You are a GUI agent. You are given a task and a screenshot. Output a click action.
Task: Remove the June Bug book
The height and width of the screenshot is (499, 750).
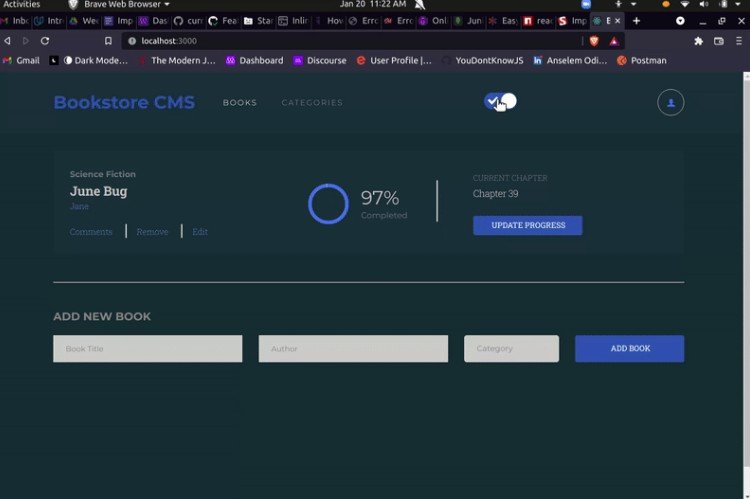152,232
